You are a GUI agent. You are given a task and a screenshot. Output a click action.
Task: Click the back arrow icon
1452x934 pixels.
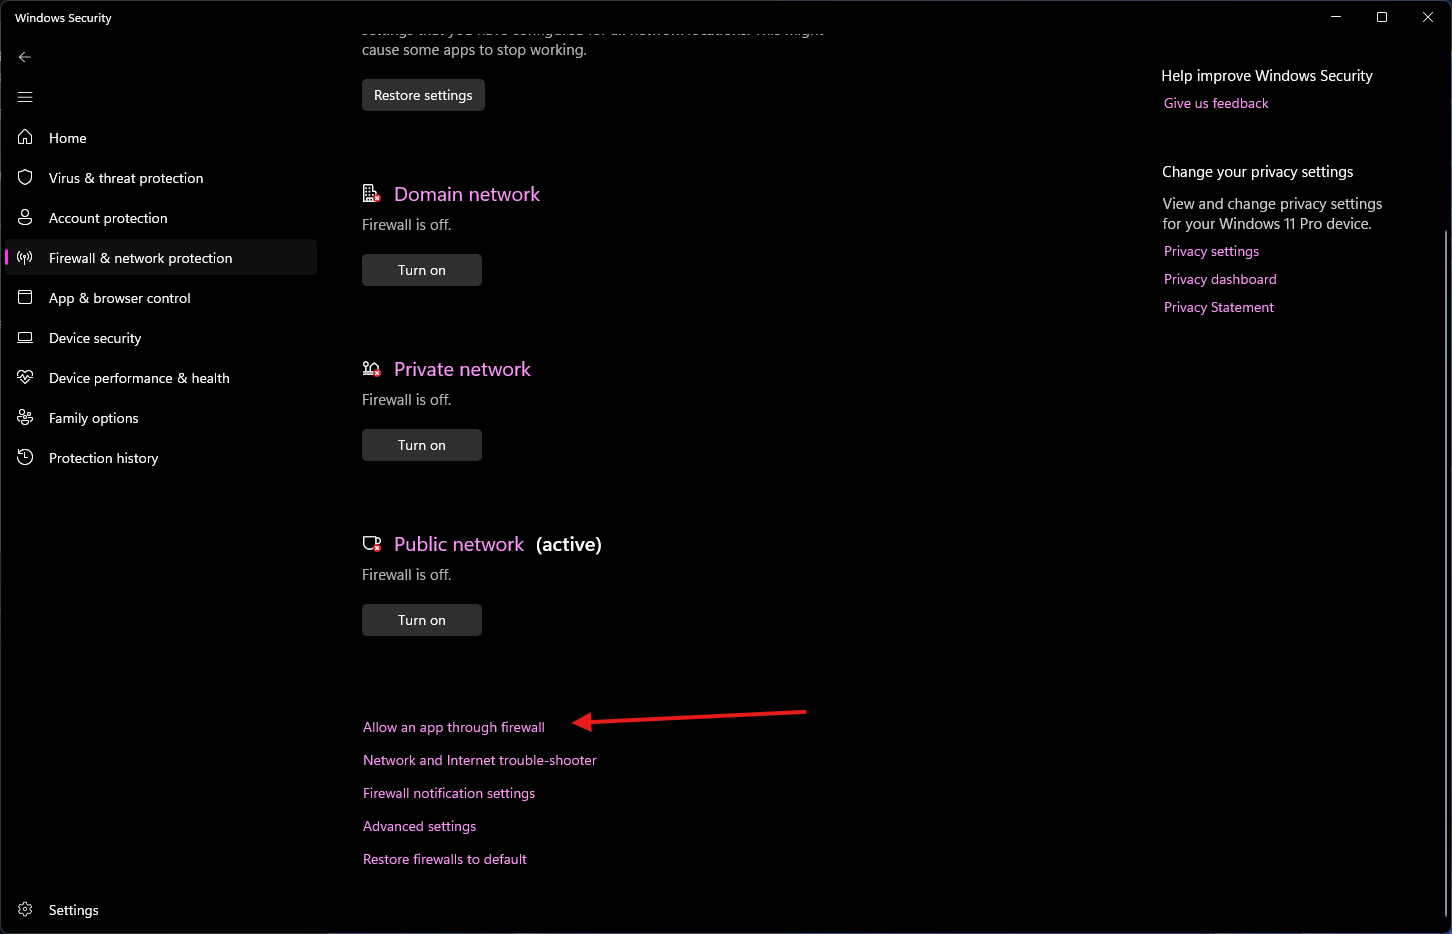(x=25, y=57)
